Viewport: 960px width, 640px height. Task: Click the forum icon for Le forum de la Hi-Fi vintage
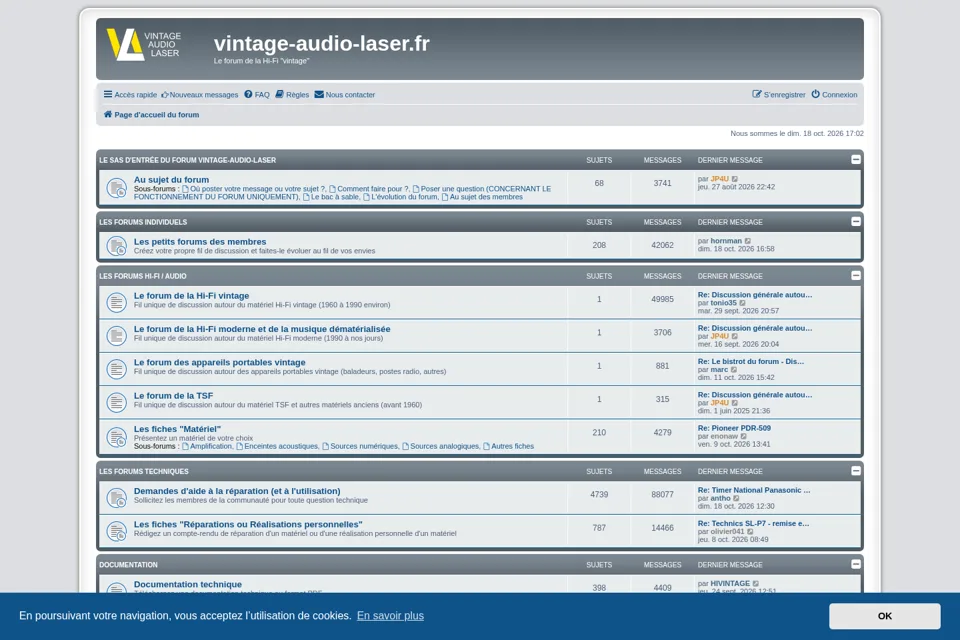116,302
